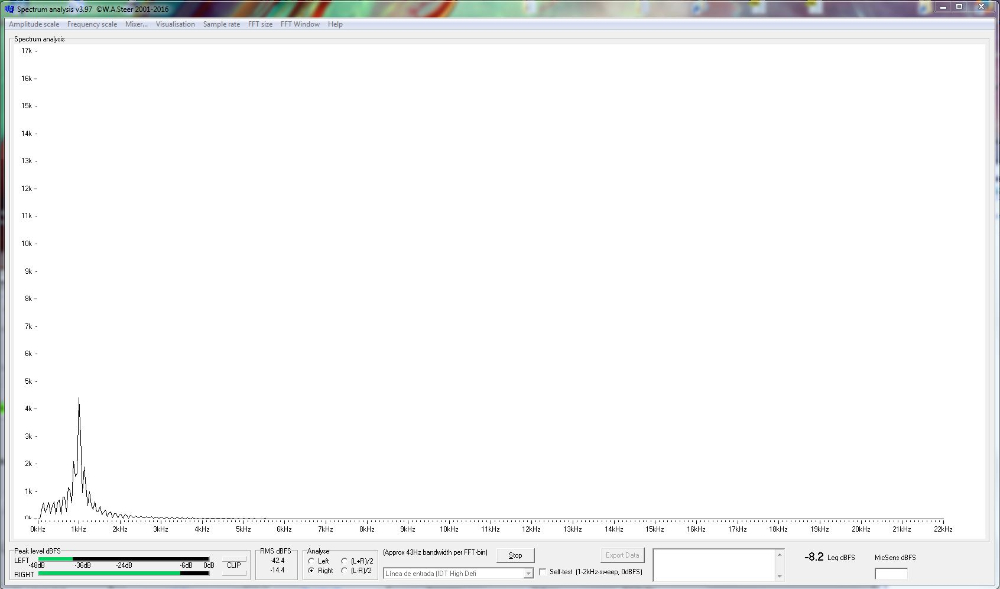Click the 17k amplitude axis label
Screen dimensions: 1000x589
tap(27, 51)
